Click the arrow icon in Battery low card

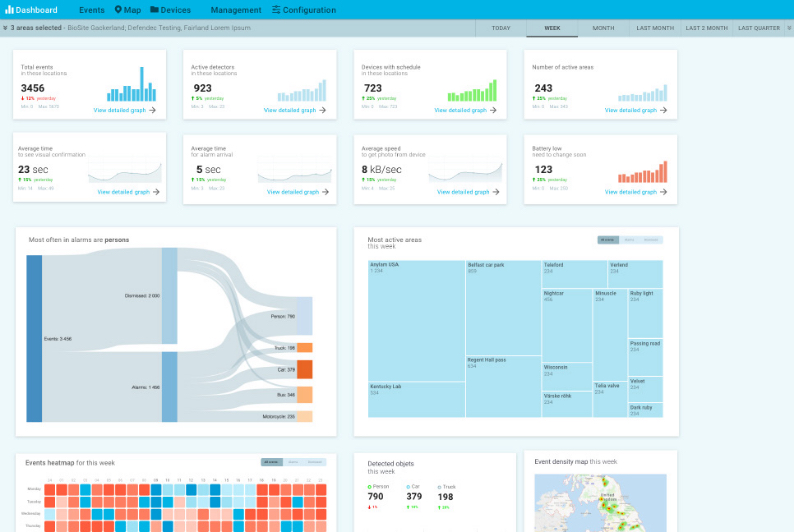[664, 192]
